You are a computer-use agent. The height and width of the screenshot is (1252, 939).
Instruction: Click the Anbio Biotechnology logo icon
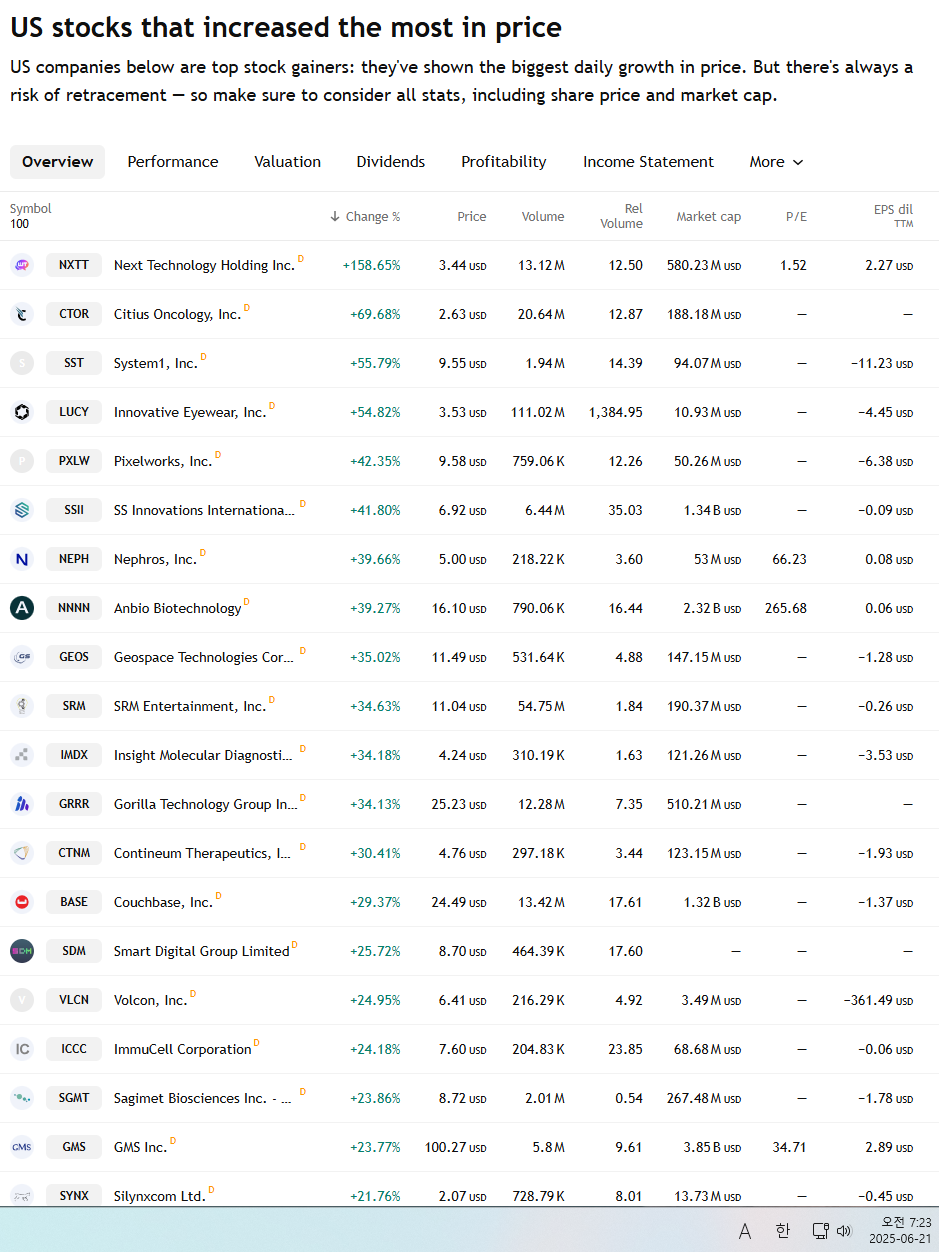coord(22,608)
